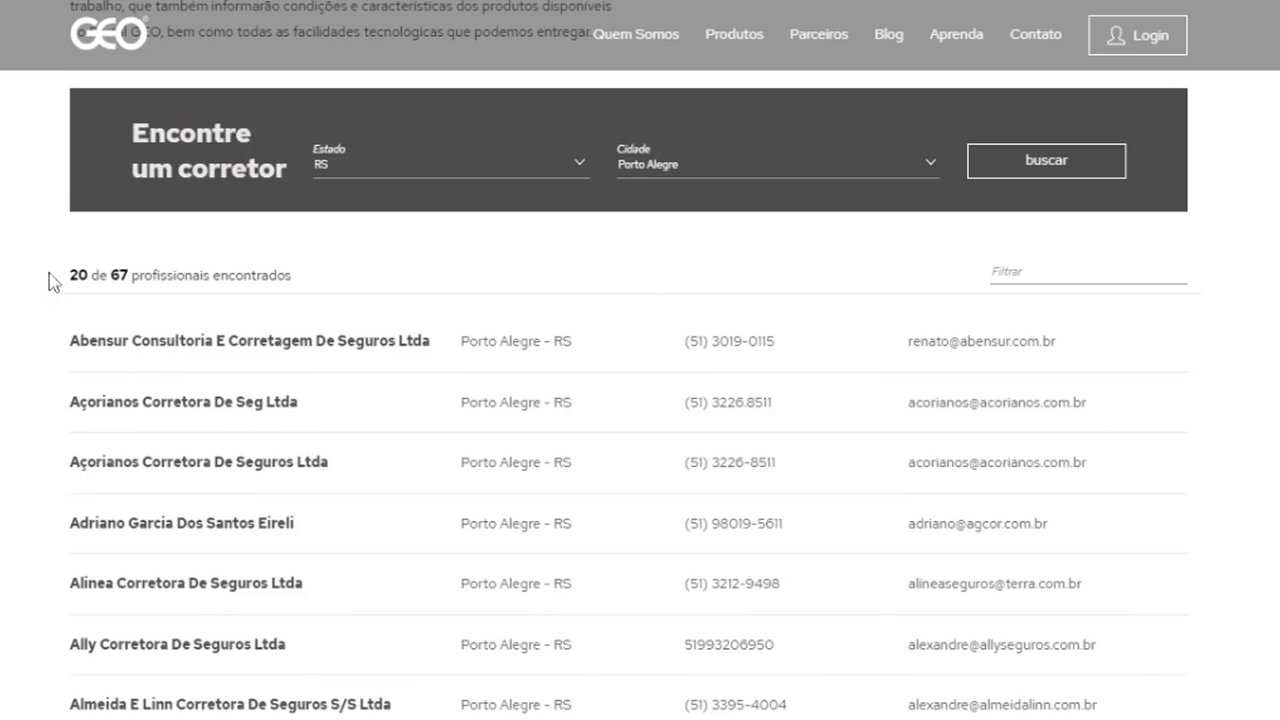Click the GEO logo

[x=108, y=34]
